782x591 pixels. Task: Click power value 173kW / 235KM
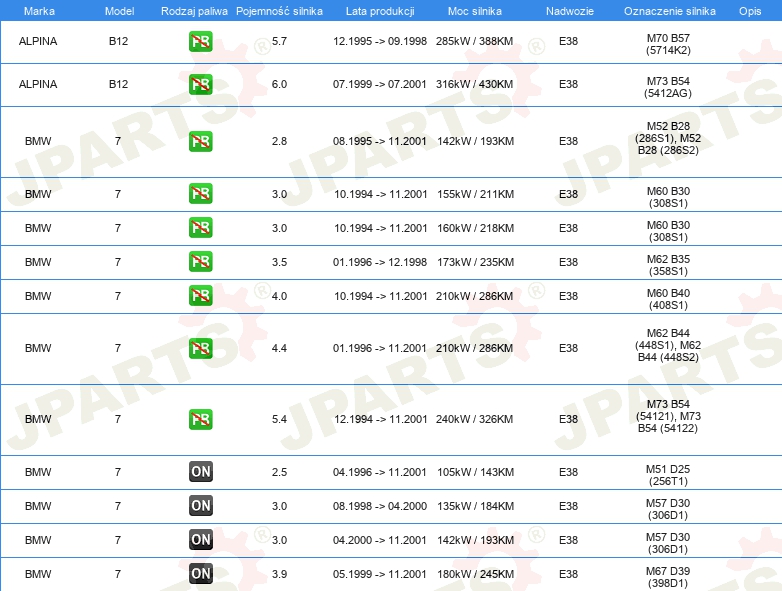[475, 262]
